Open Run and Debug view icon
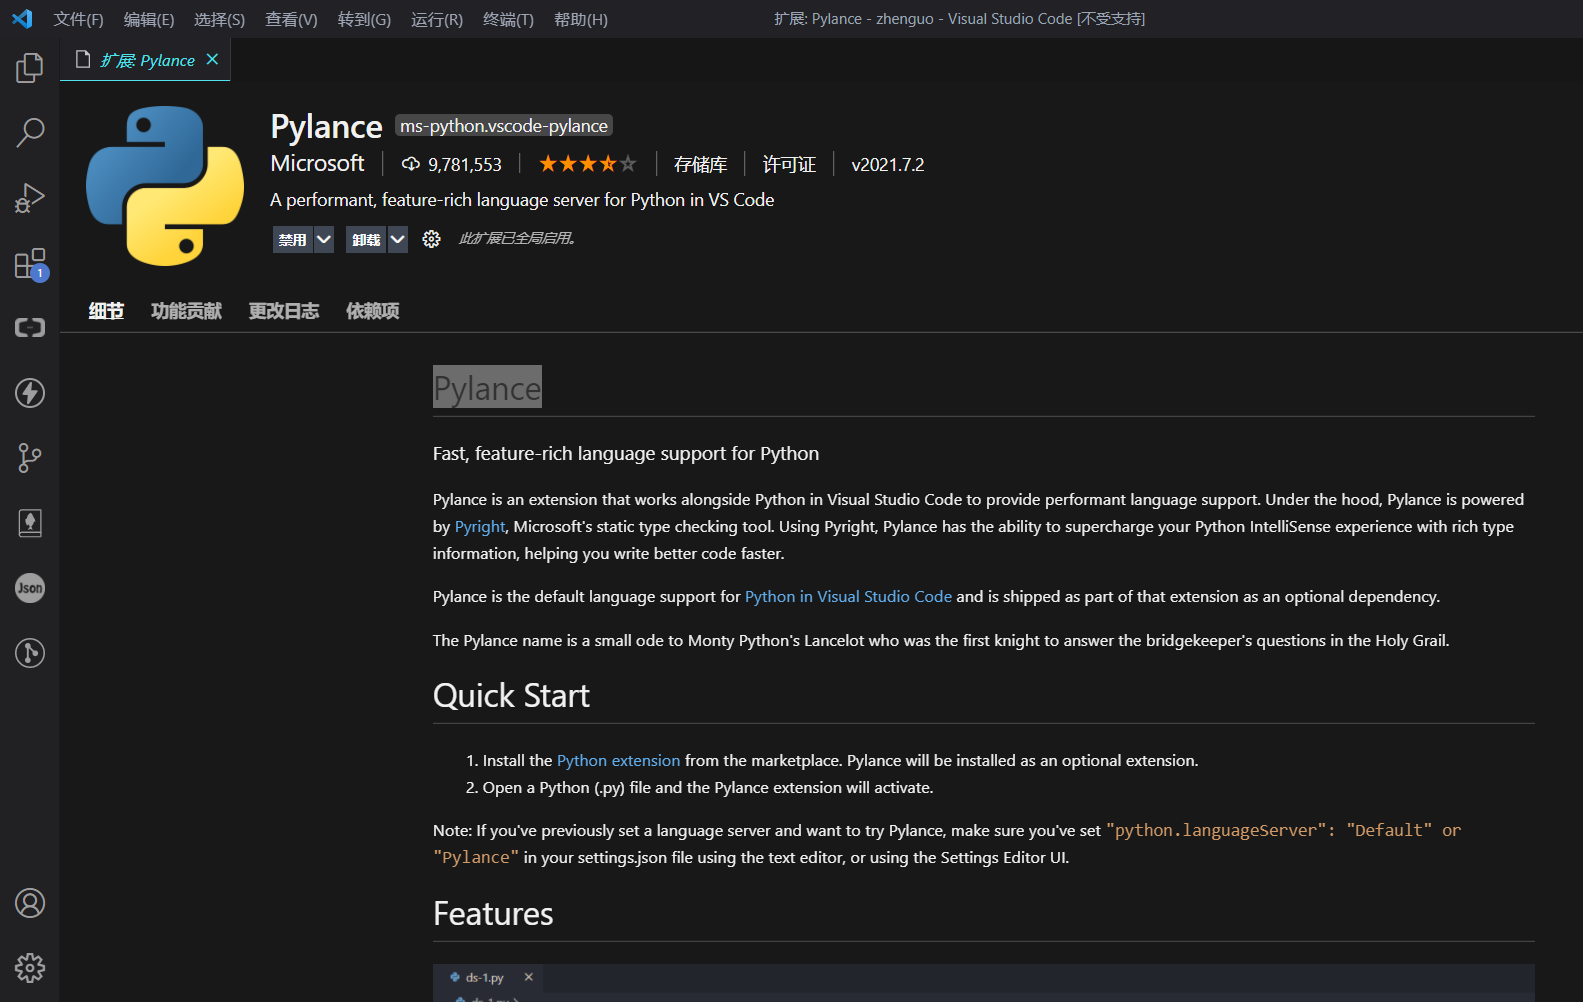Screen dimensions: 1583x1002 [x=30, y=198]
